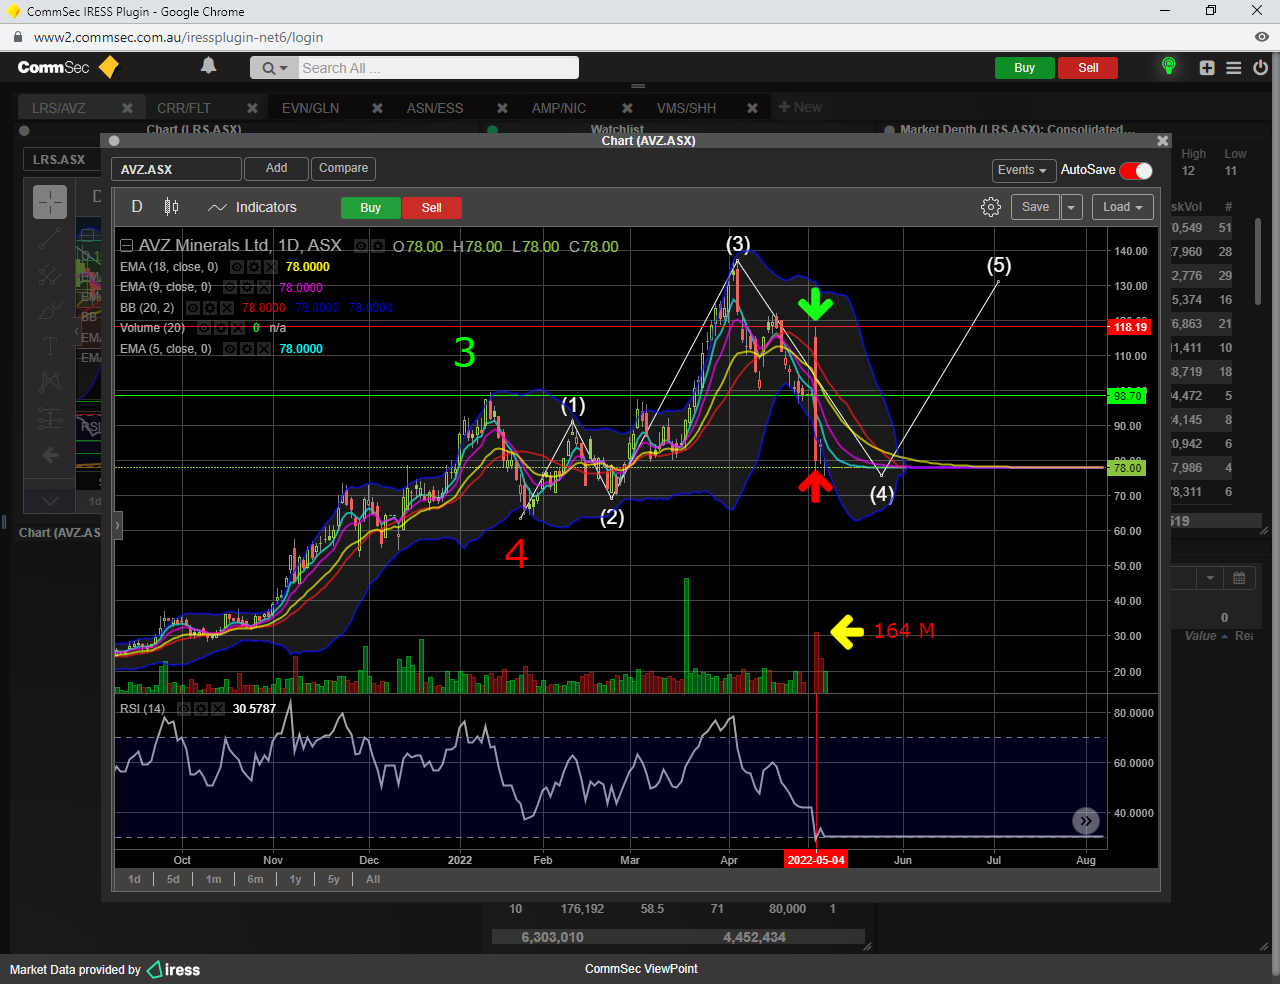Image resolution: width=1280 pixels, height=984 pixels.
Task: Open the D interval selector
Action: click(137, 207)
